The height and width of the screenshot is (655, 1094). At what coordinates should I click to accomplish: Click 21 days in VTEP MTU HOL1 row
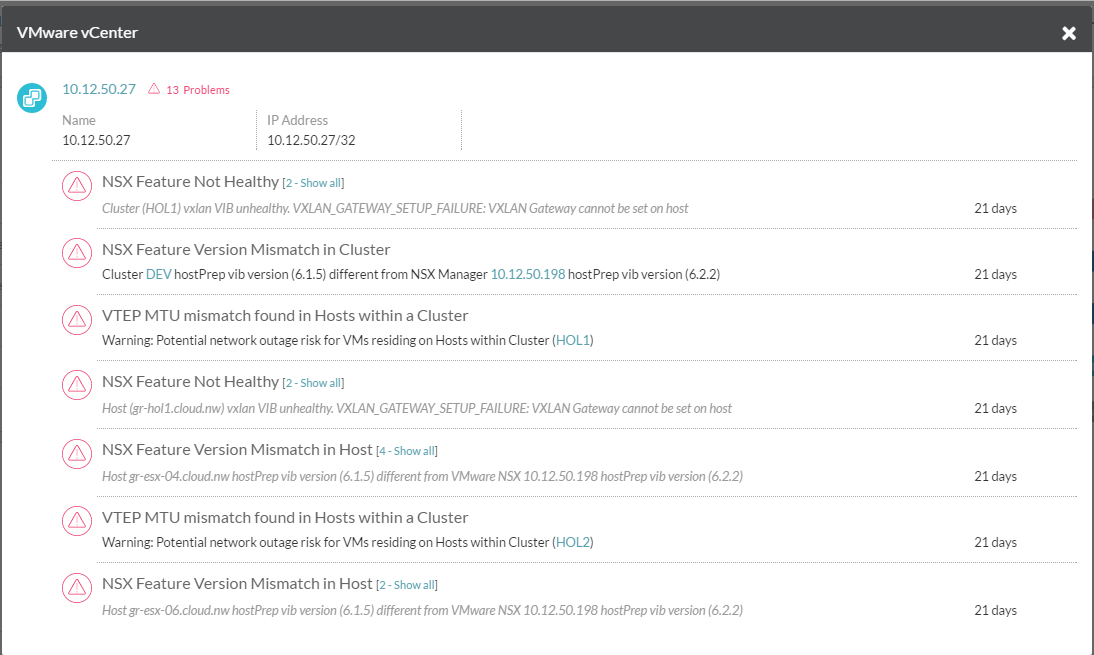coord(996,340)
